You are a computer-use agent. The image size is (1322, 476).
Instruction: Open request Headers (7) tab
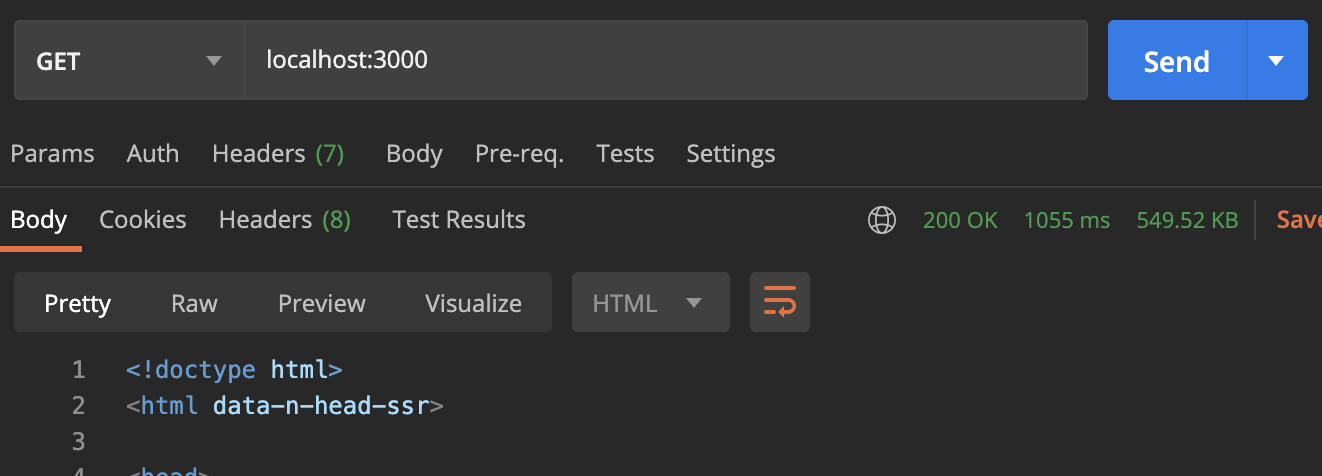[x=278, y=154]
